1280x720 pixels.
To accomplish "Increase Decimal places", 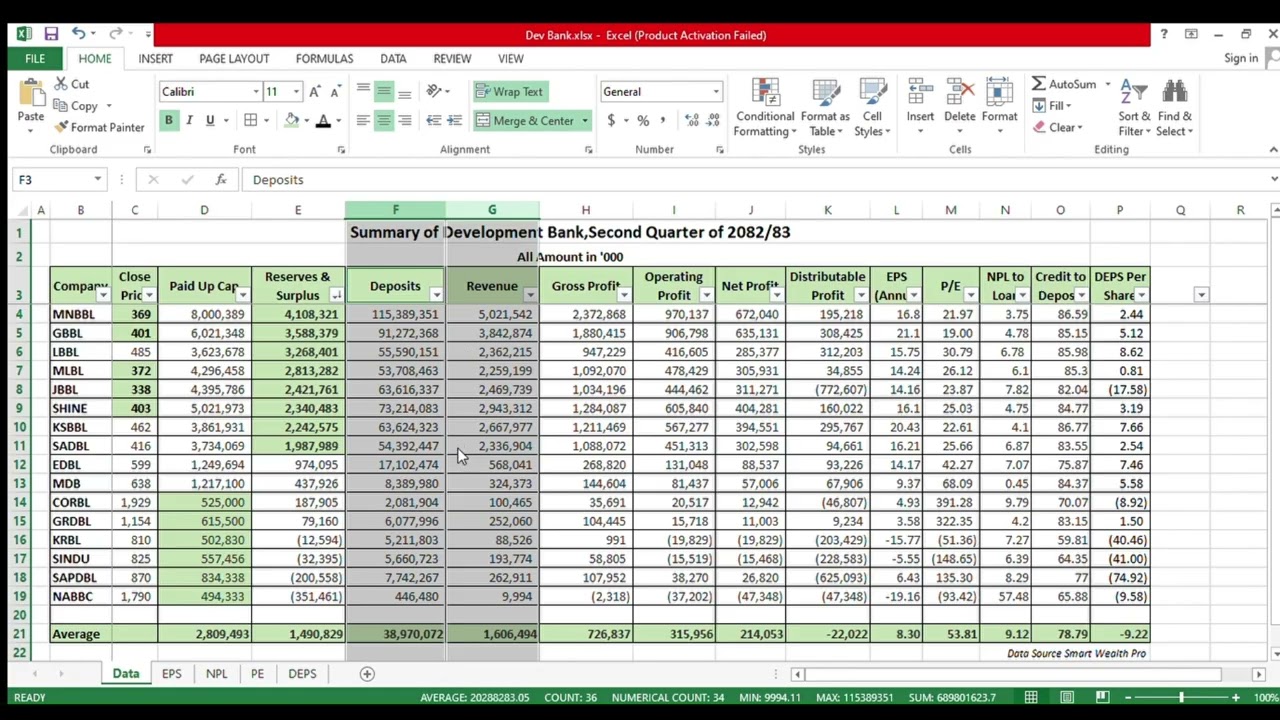I will click(692, 121).
